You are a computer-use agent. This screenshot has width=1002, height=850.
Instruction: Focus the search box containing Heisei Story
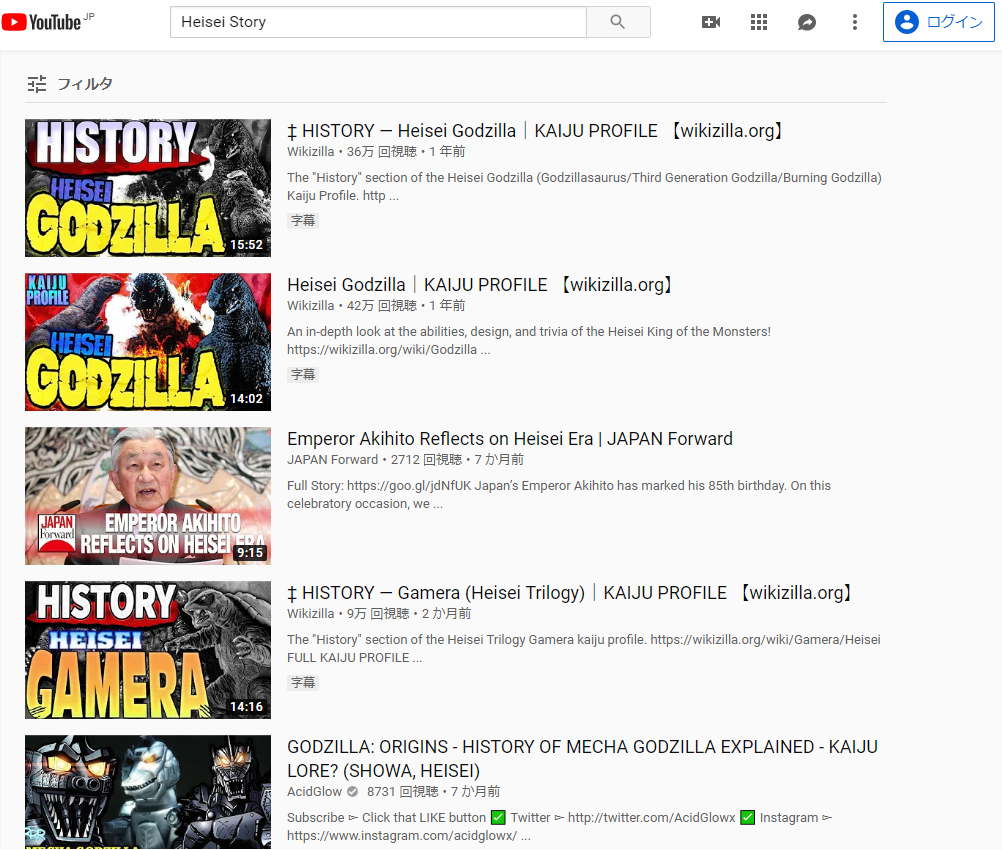pos(378,22)
